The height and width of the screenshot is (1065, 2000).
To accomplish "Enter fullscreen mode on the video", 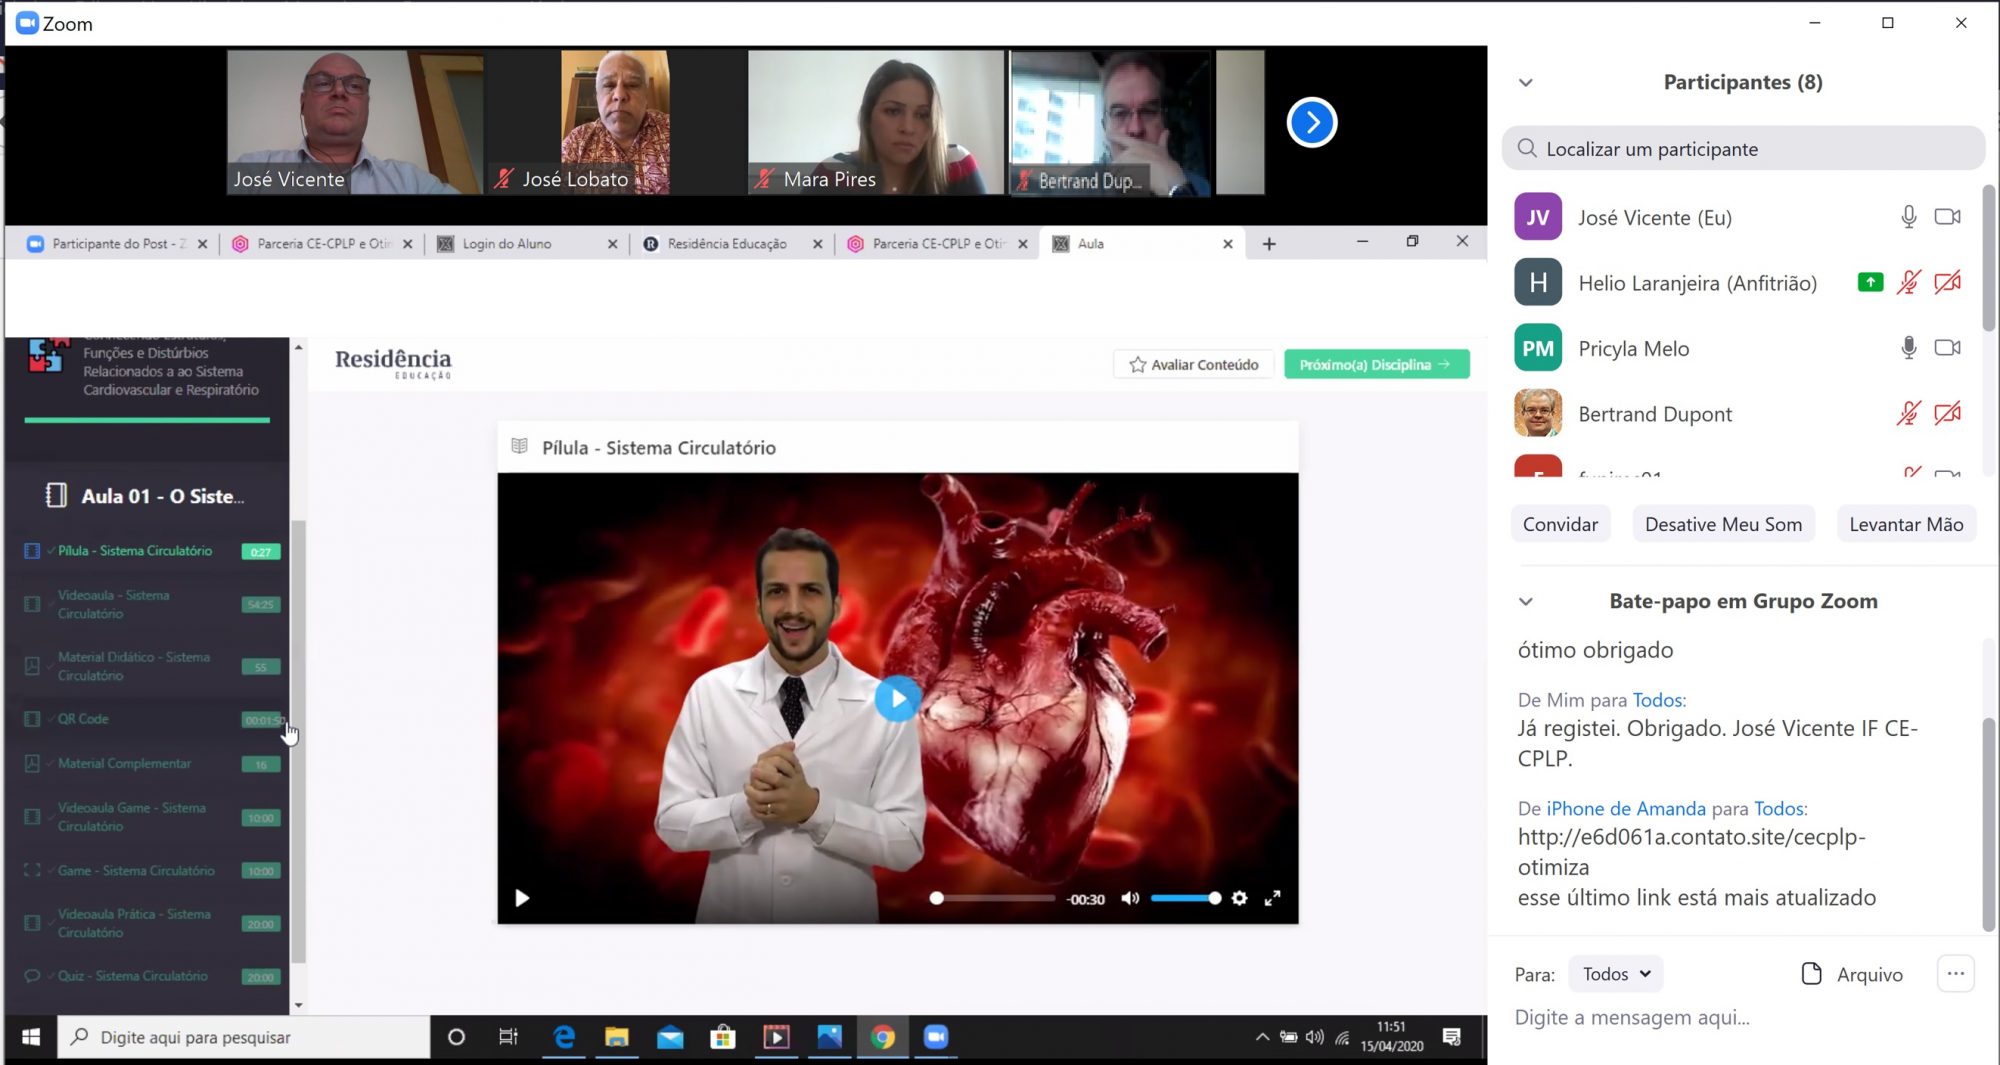I will coord(1272,898).
